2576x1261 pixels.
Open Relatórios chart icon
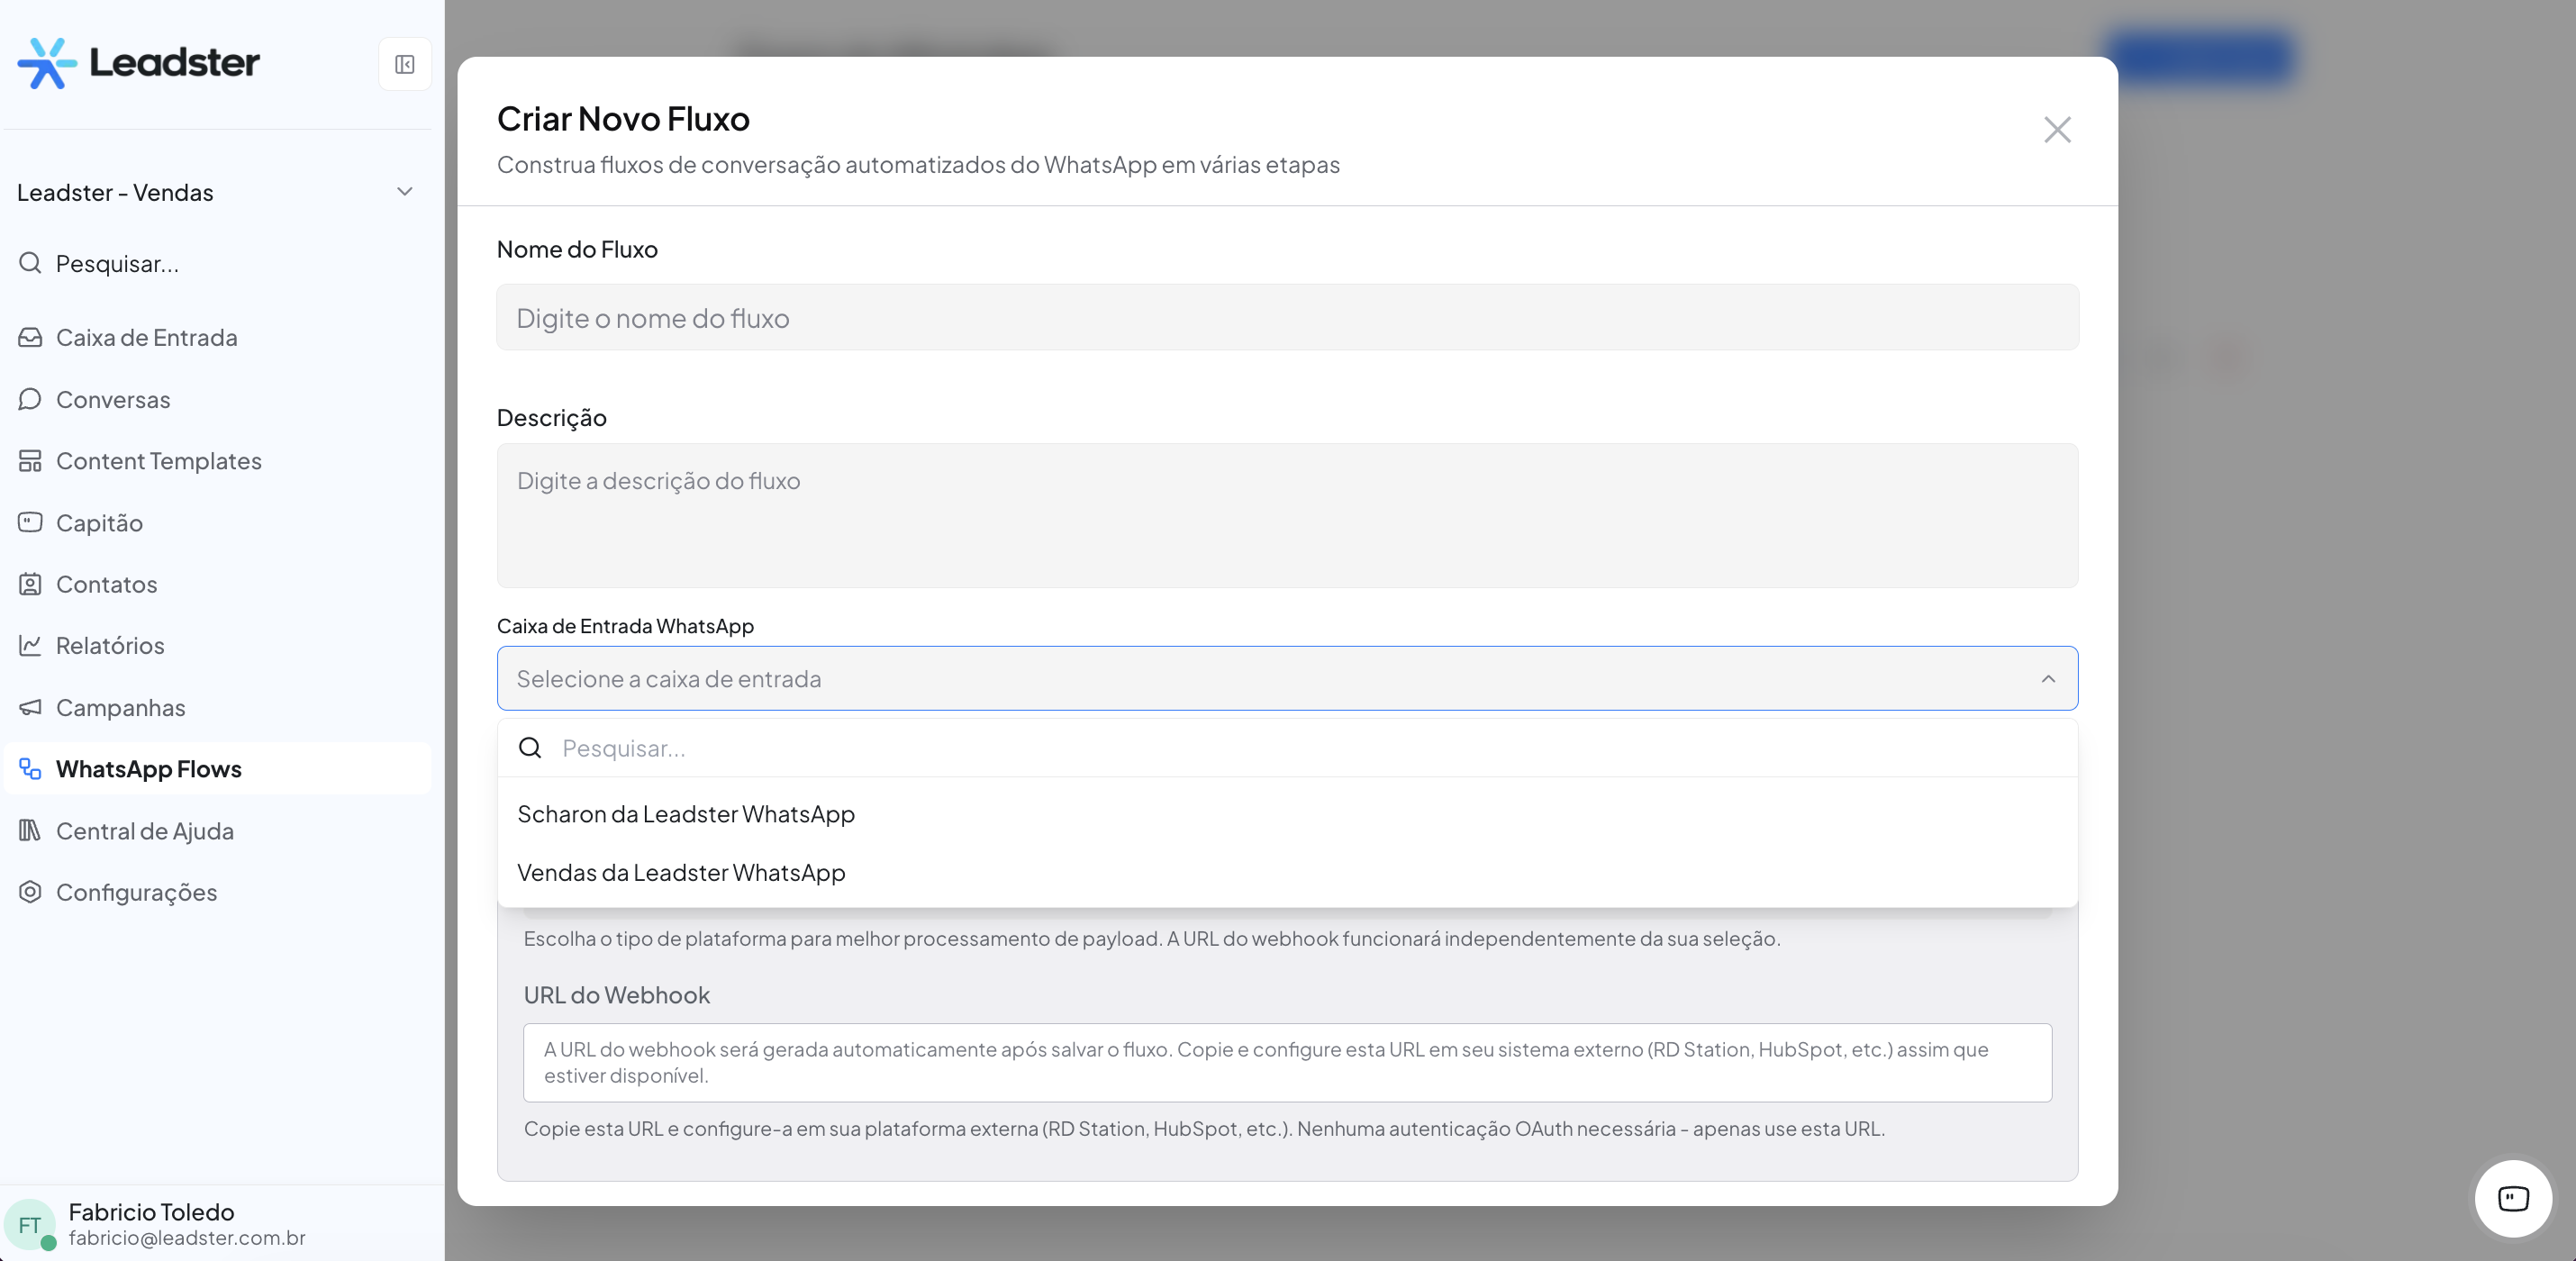30,645
